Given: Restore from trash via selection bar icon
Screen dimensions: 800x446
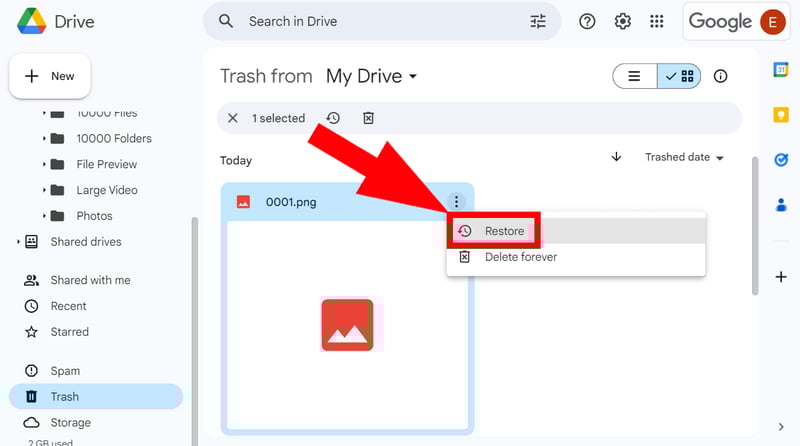Looking at the screenshot, I should (x=333, y=118).
